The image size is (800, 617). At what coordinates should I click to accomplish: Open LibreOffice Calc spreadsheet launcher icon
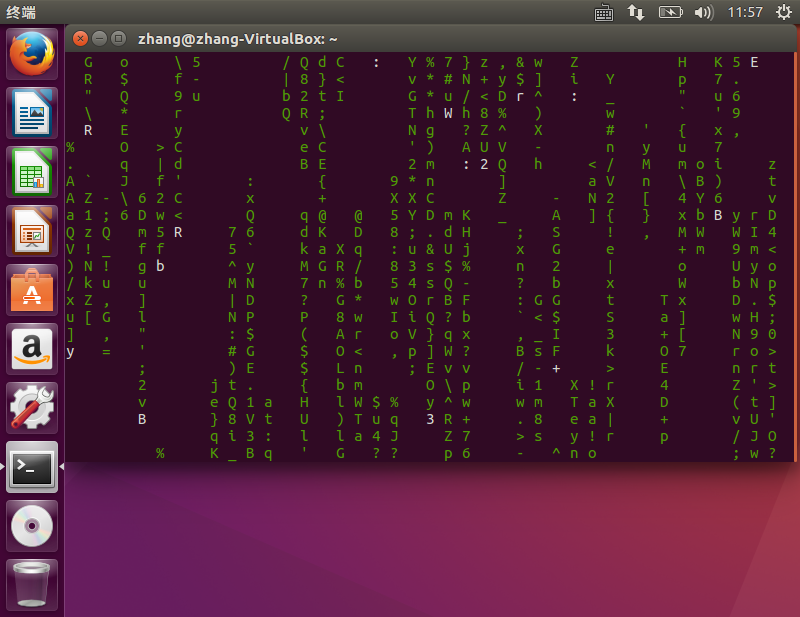click(x=32, y=172)
